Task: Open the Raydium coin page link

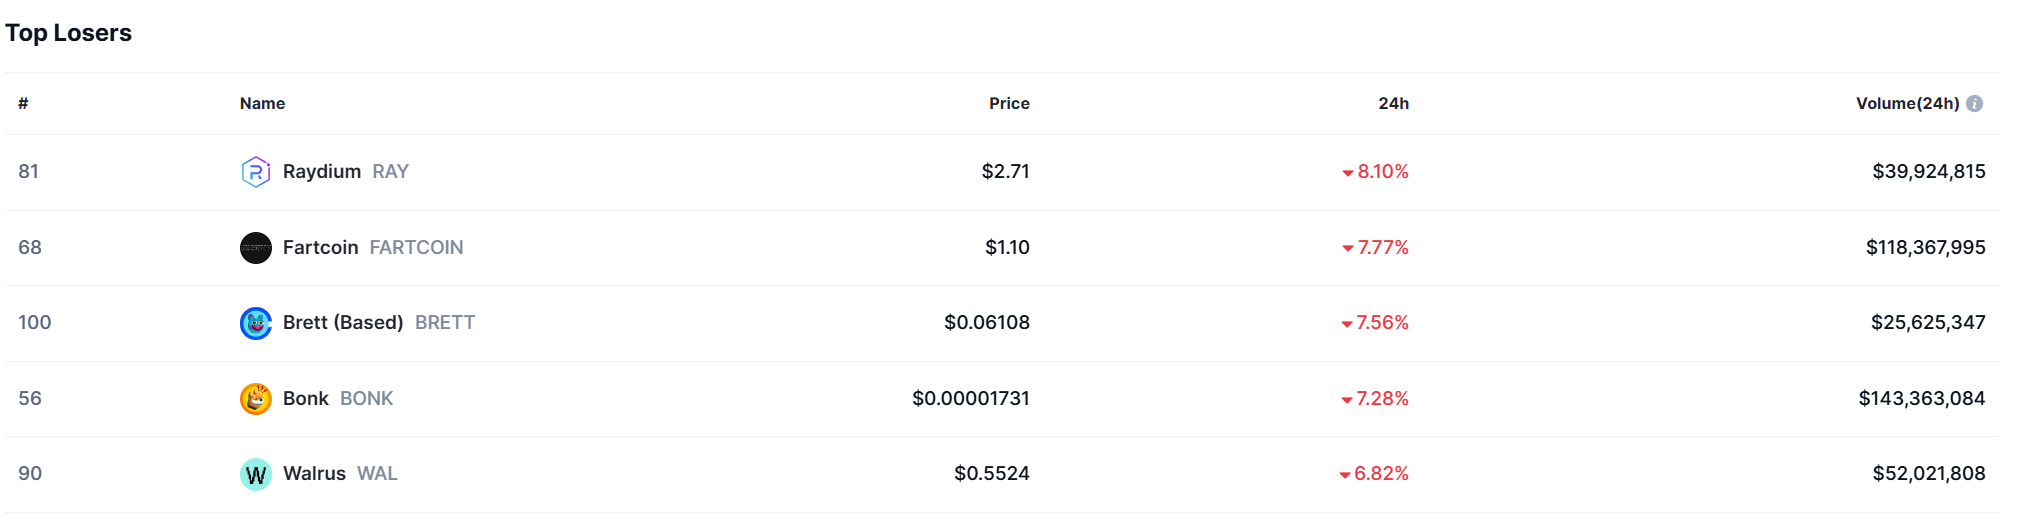Action: [322, 172]
